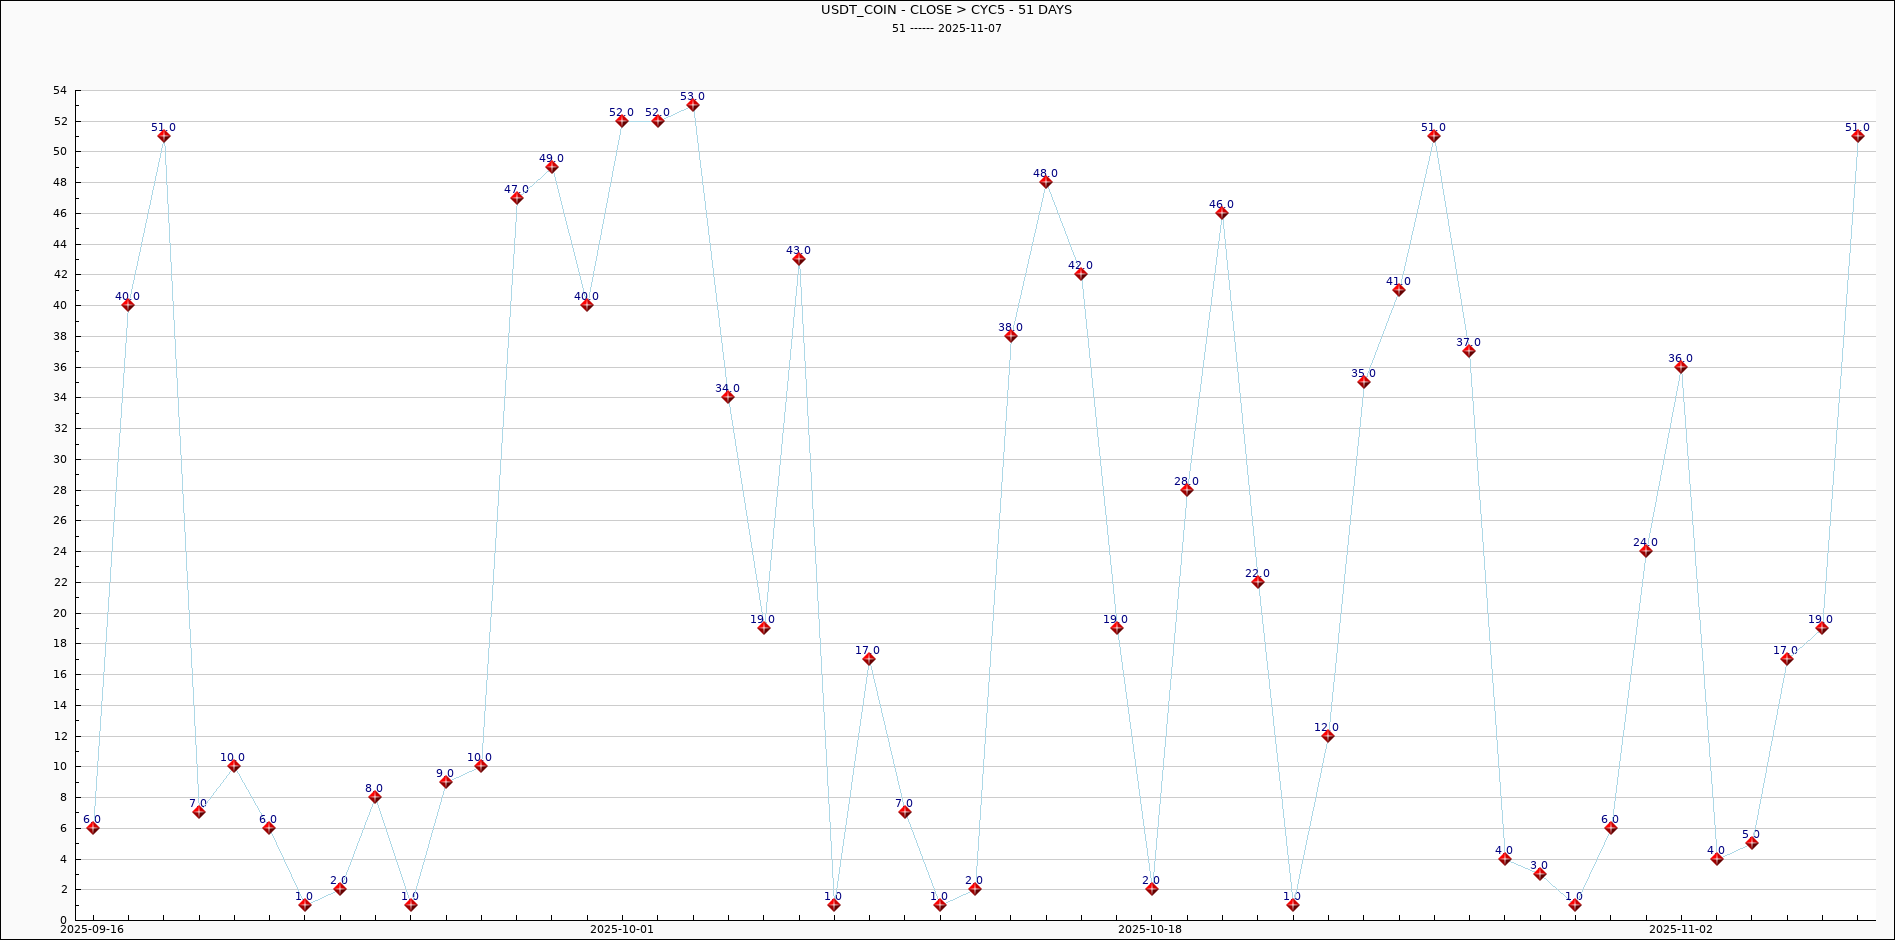Click the chart title USDT_COIN - CLOSE > CYC5
The height and width of the screenshot is (940, 1895).
[x=946, y=10]
